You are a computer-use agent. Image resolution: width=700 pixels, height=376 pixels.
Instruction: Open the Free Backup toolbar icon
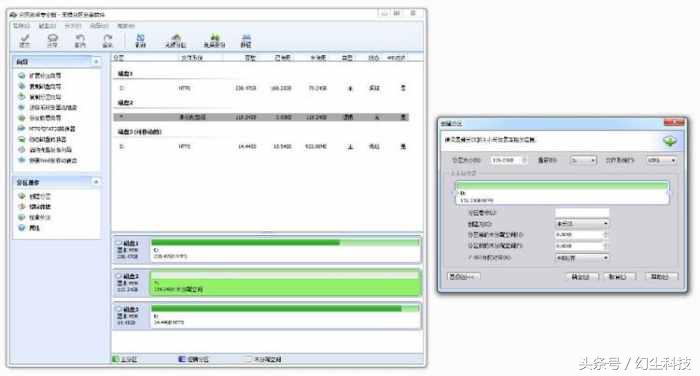click(x=214, y=41)
